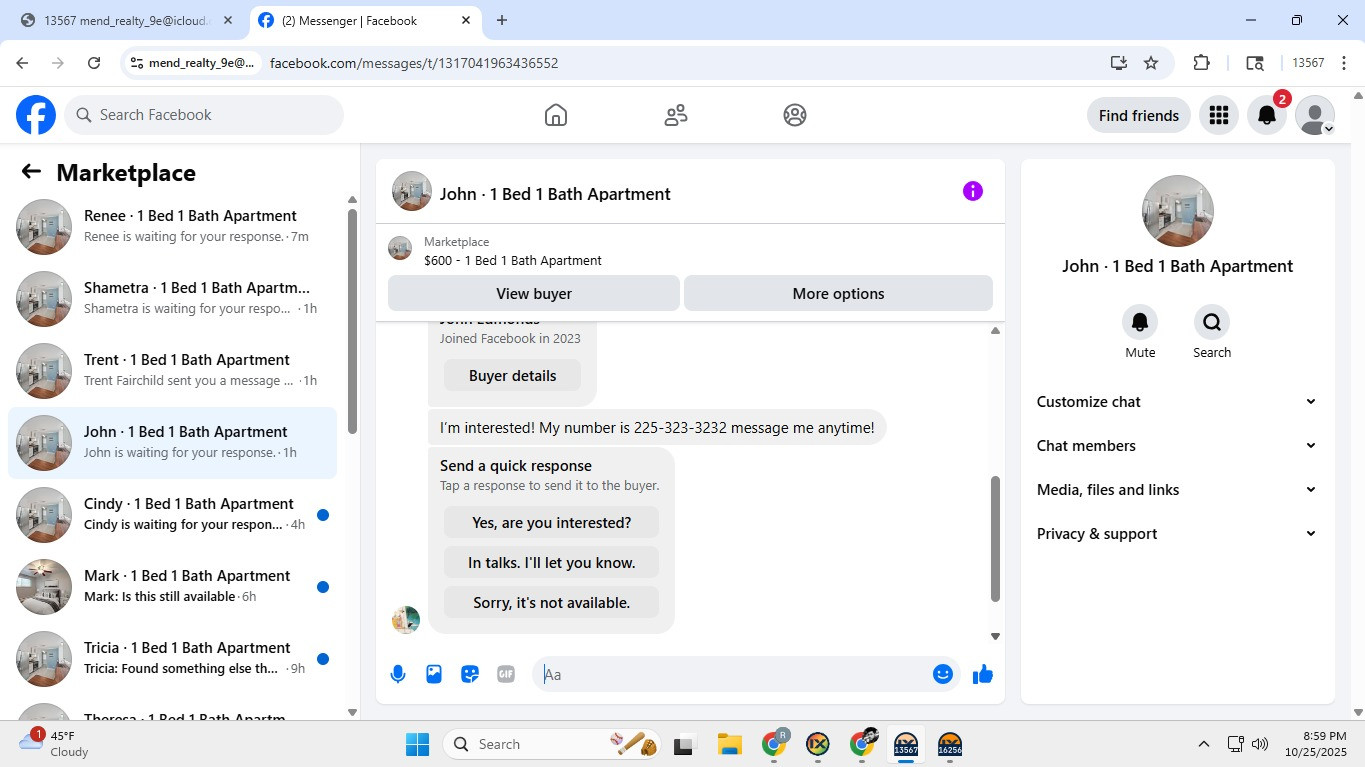Open the account profile avatar menu
Image resolution: width=1365 pixels, height=767 pixels.
click(x=1315, y=115)
